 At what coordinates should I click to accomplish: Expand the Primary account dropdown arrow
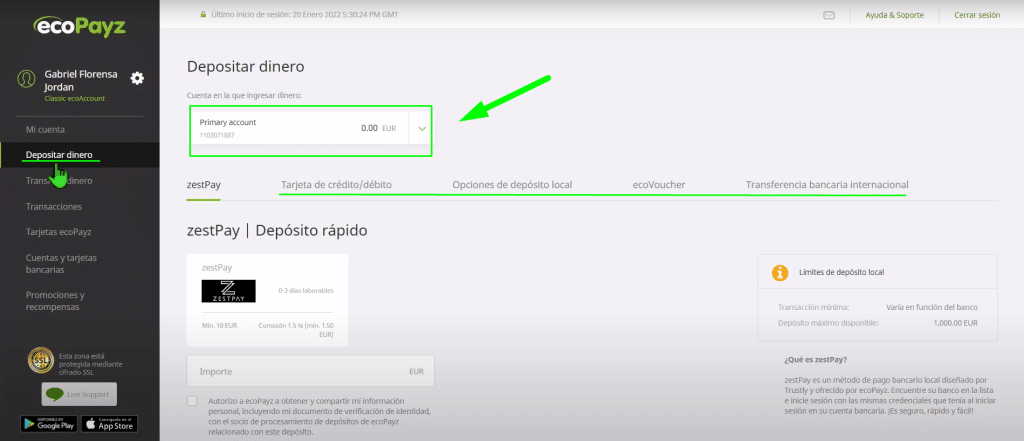click(x=422, y=128)
